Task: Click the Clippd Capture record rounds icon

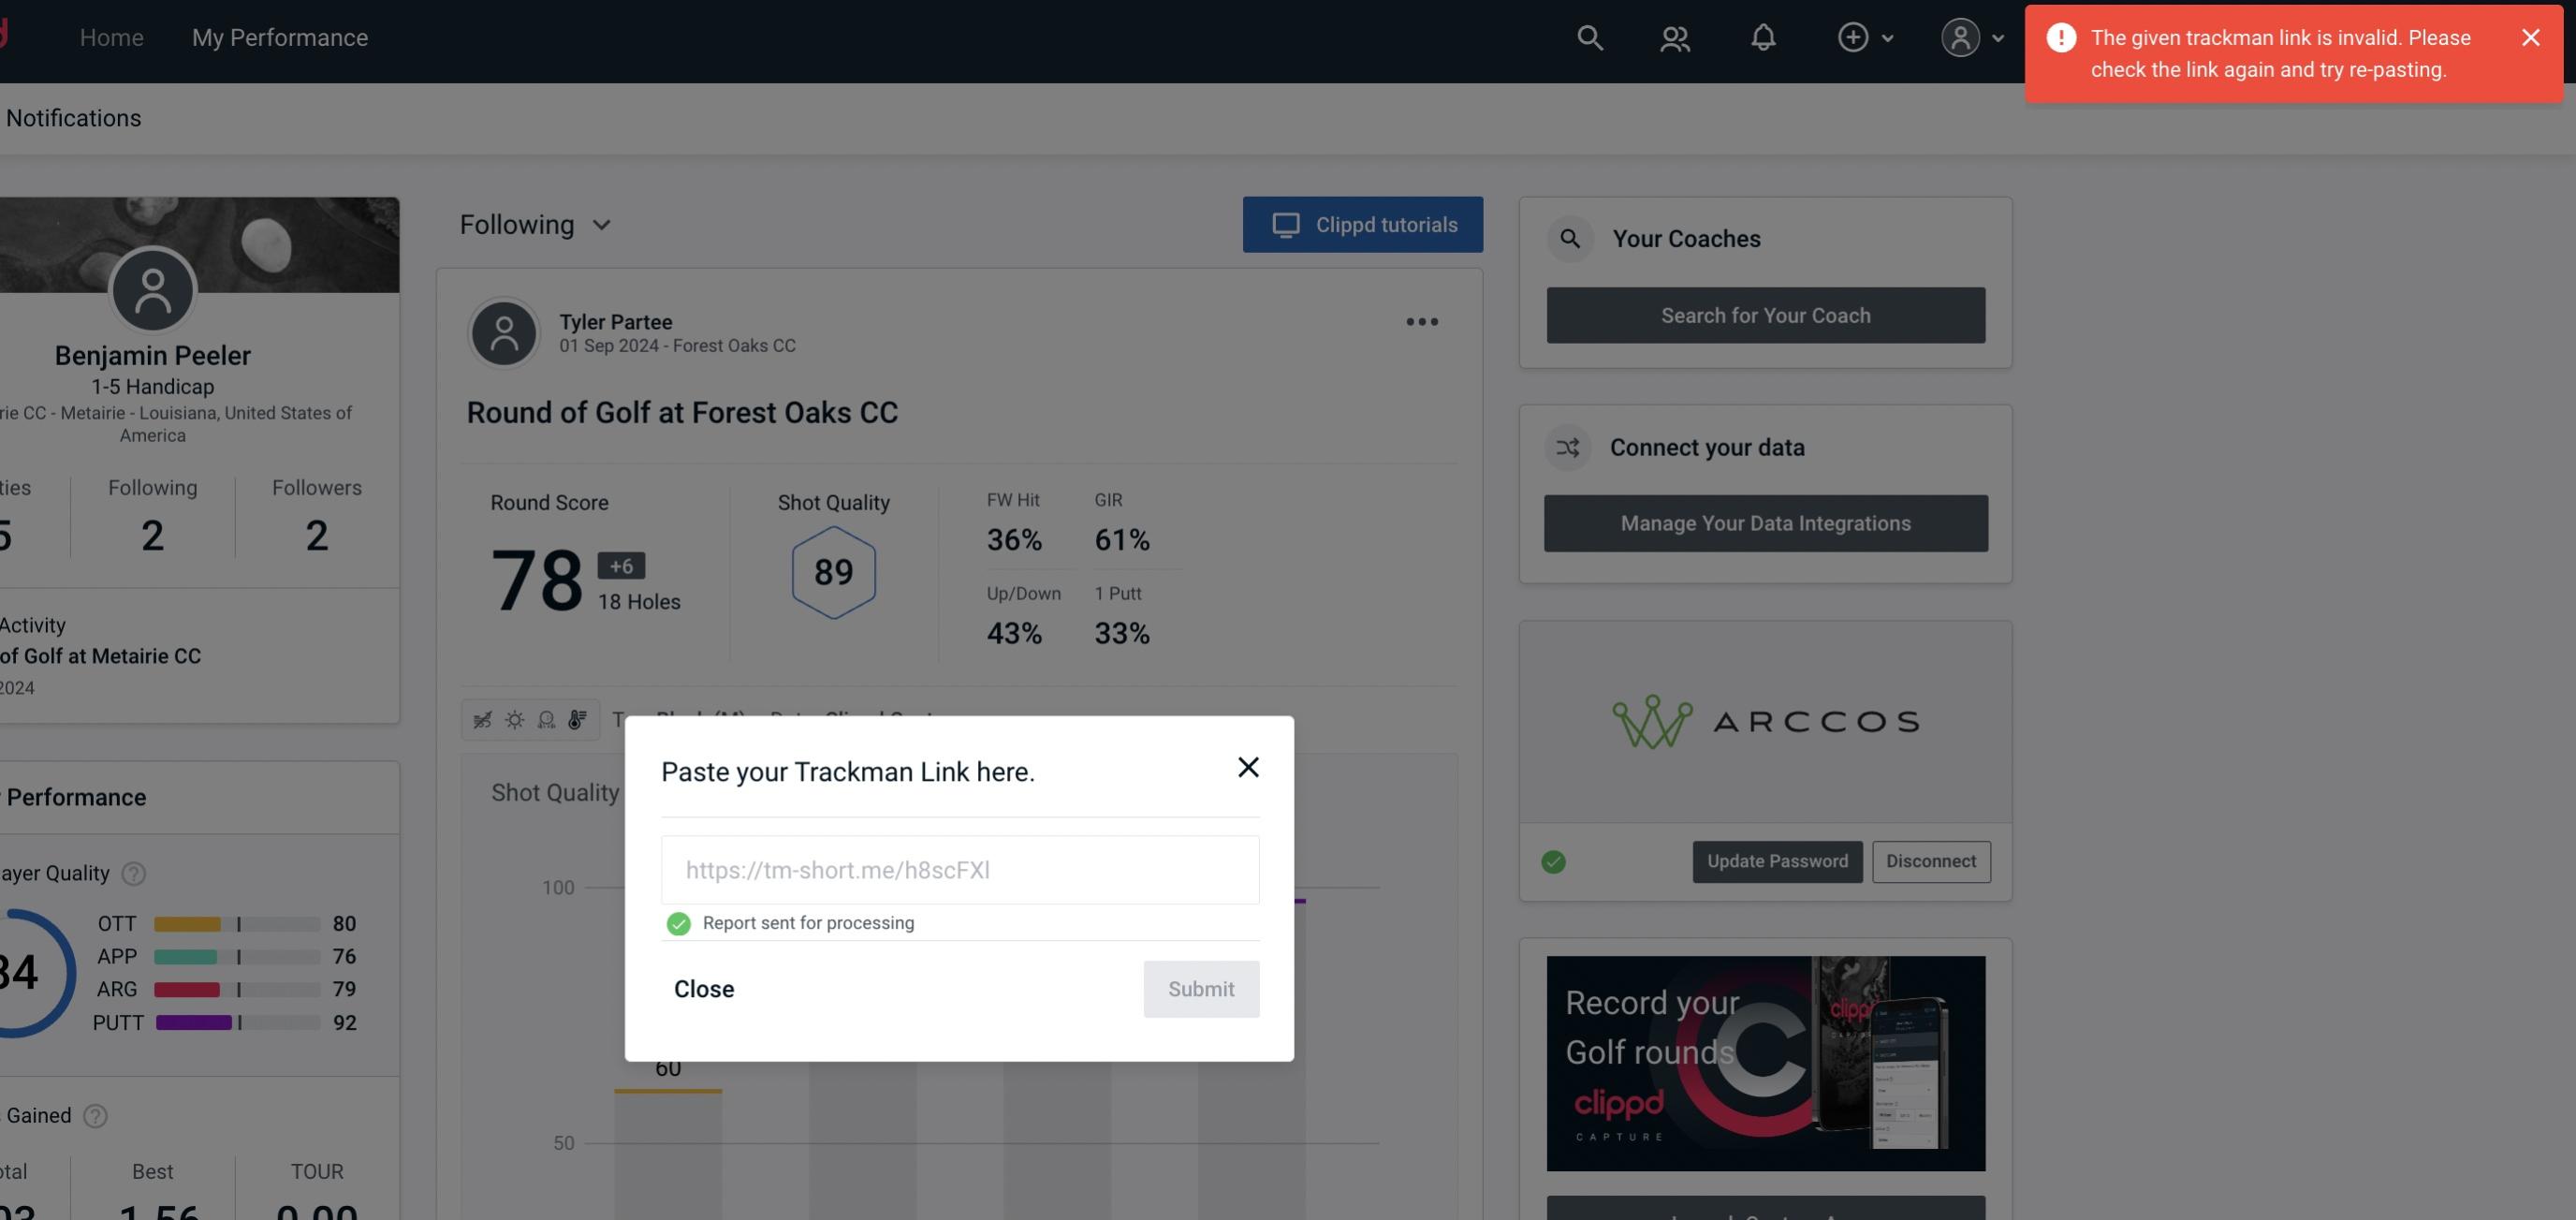Action: 1764,1062
